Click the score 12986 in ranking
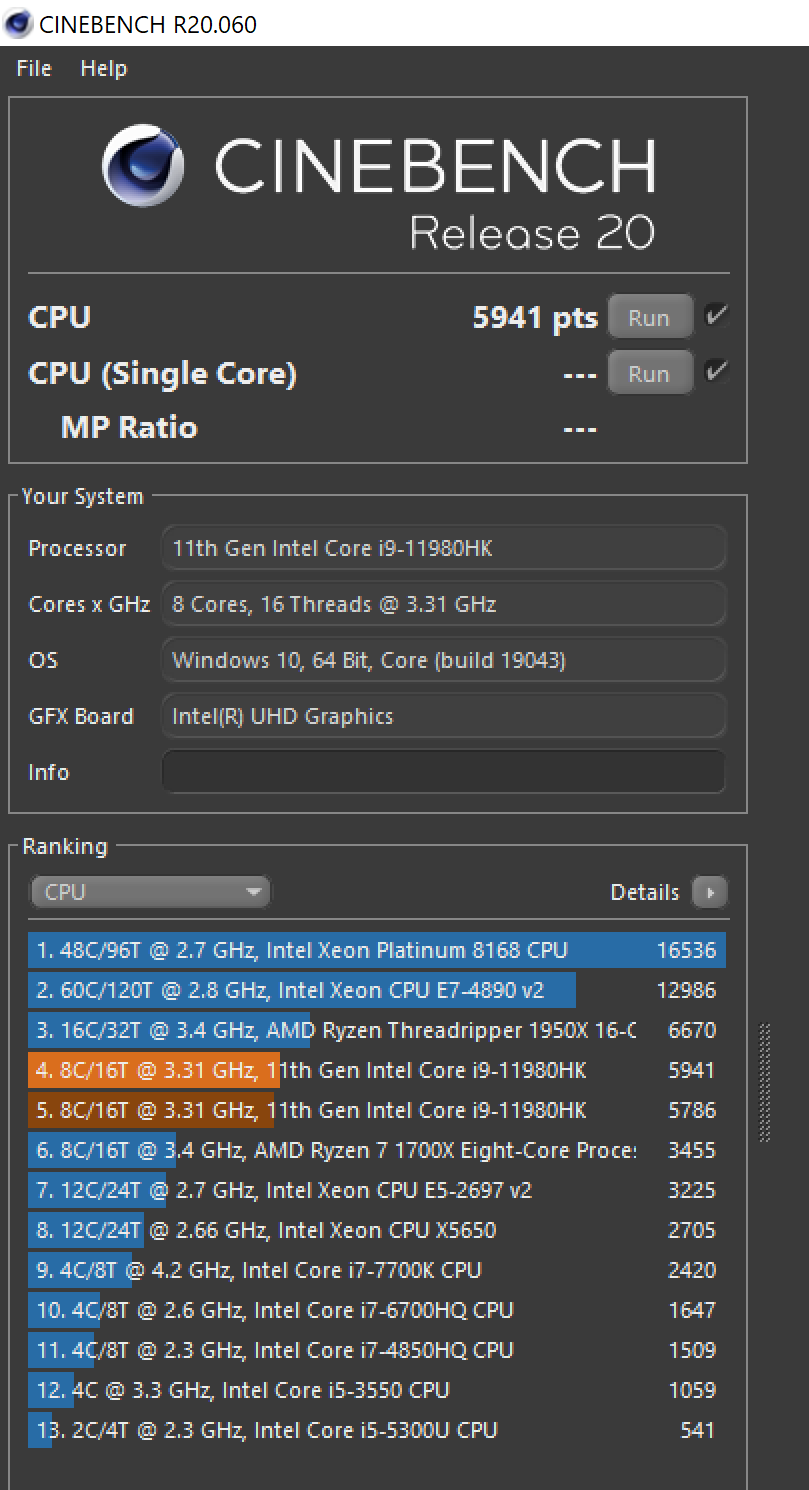 click(686, 990)
